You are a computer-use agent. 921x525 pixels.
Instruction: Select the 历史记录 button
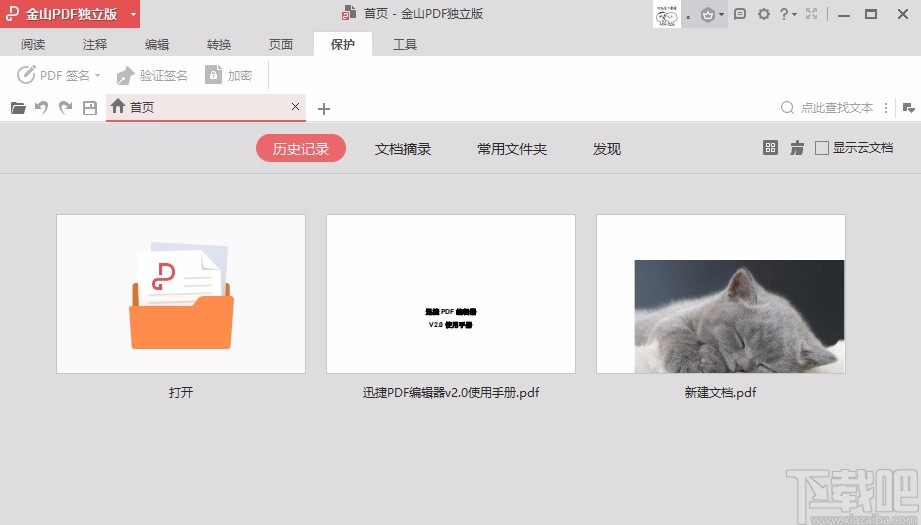pos(301,149)
